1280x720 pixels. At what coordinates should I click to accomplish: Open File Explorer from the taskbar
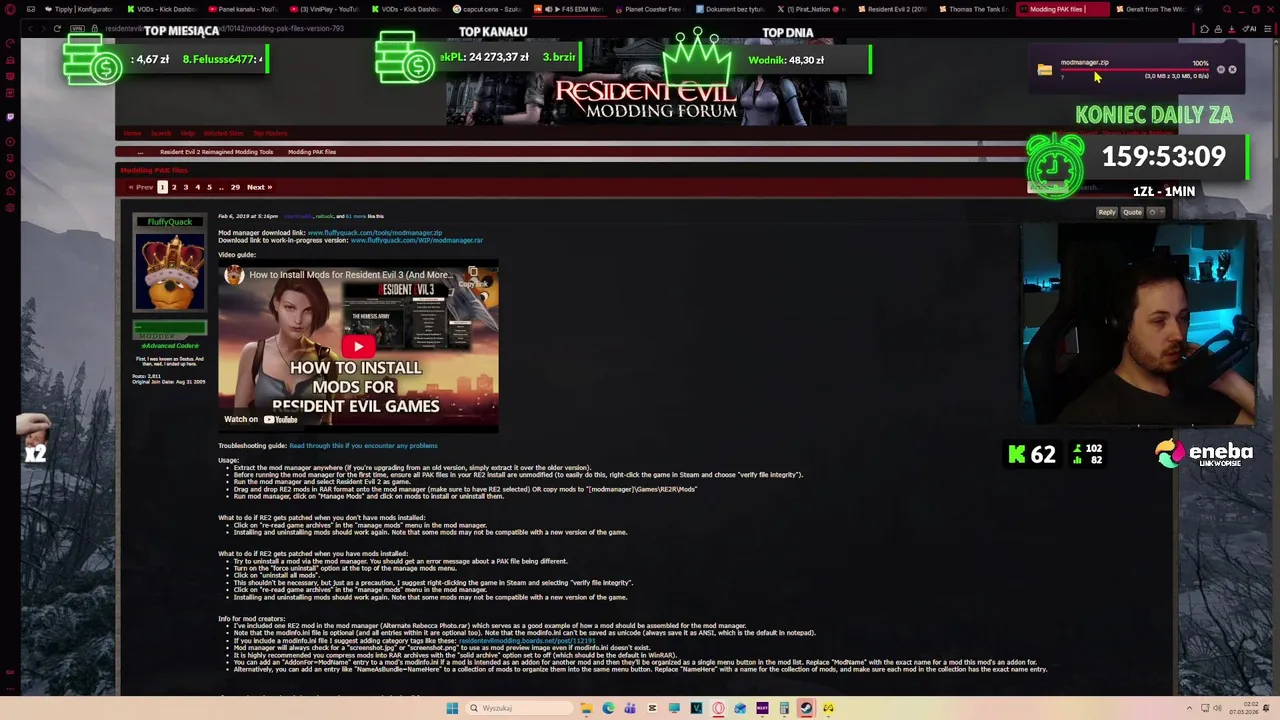[586, 708]
